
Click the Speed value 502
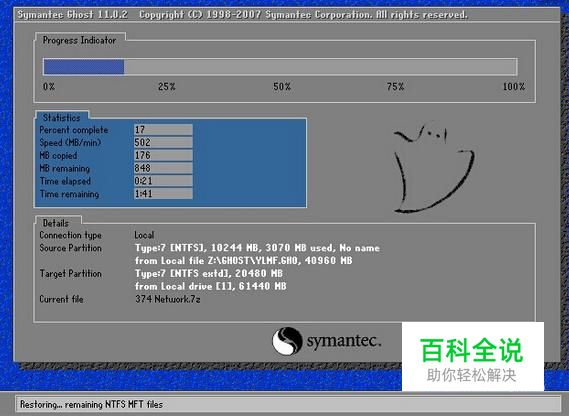tap(163, 142)
